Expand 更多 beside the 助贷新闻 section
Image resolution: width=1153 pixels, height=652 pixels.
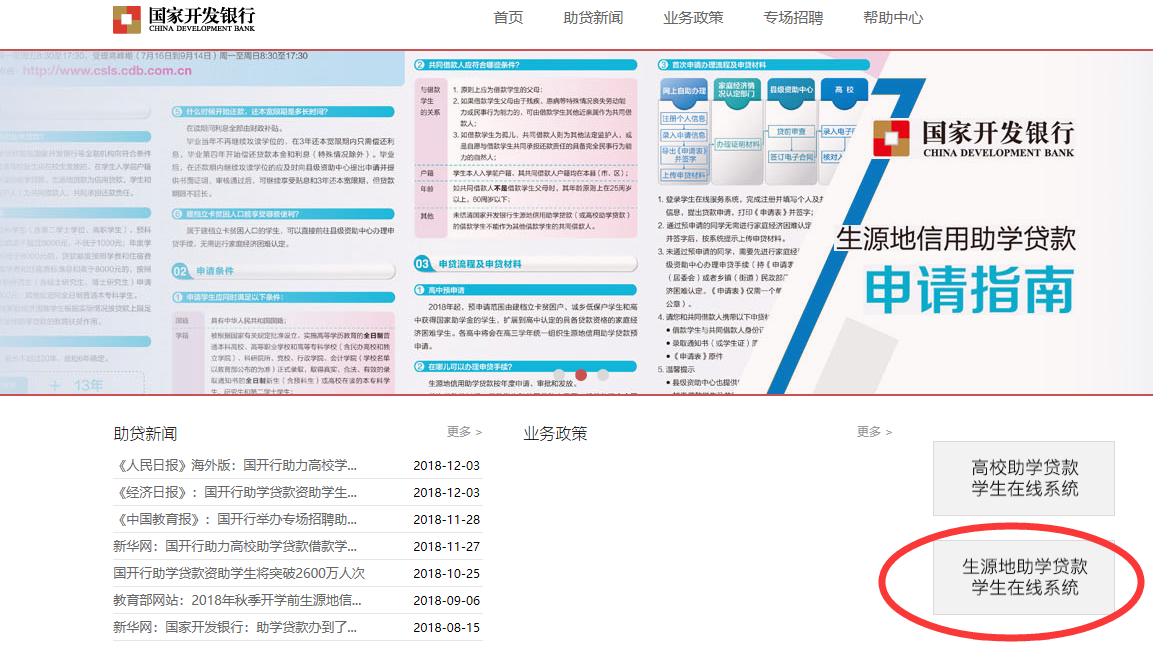(464, 432)
